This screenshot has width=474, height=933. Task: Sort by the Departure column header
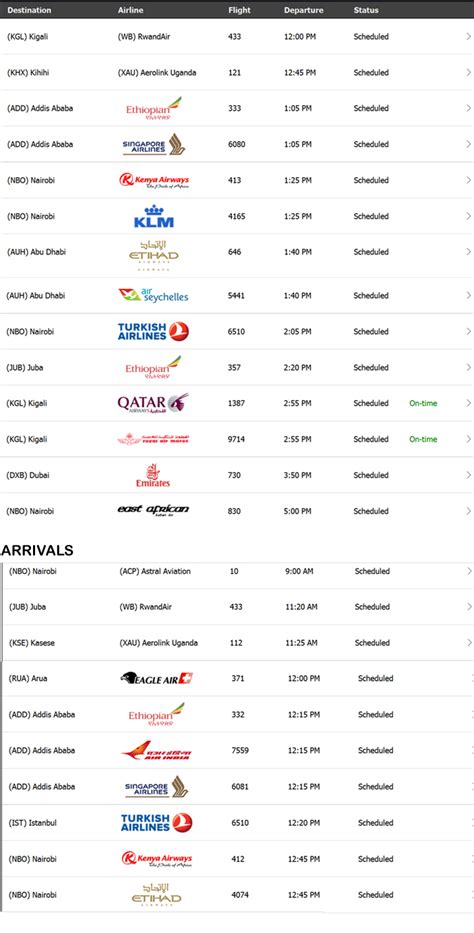(x=303, y=10)
